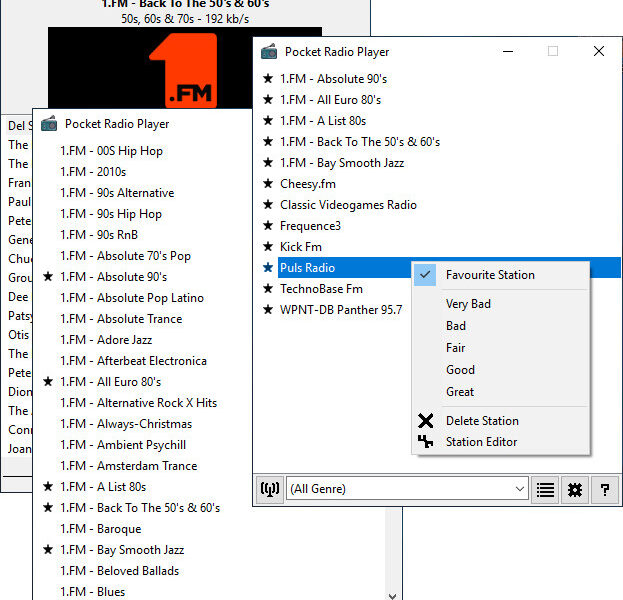Click the radio icon in left window title
This screenshot has height=600, width=623.
tap(49, 124)
